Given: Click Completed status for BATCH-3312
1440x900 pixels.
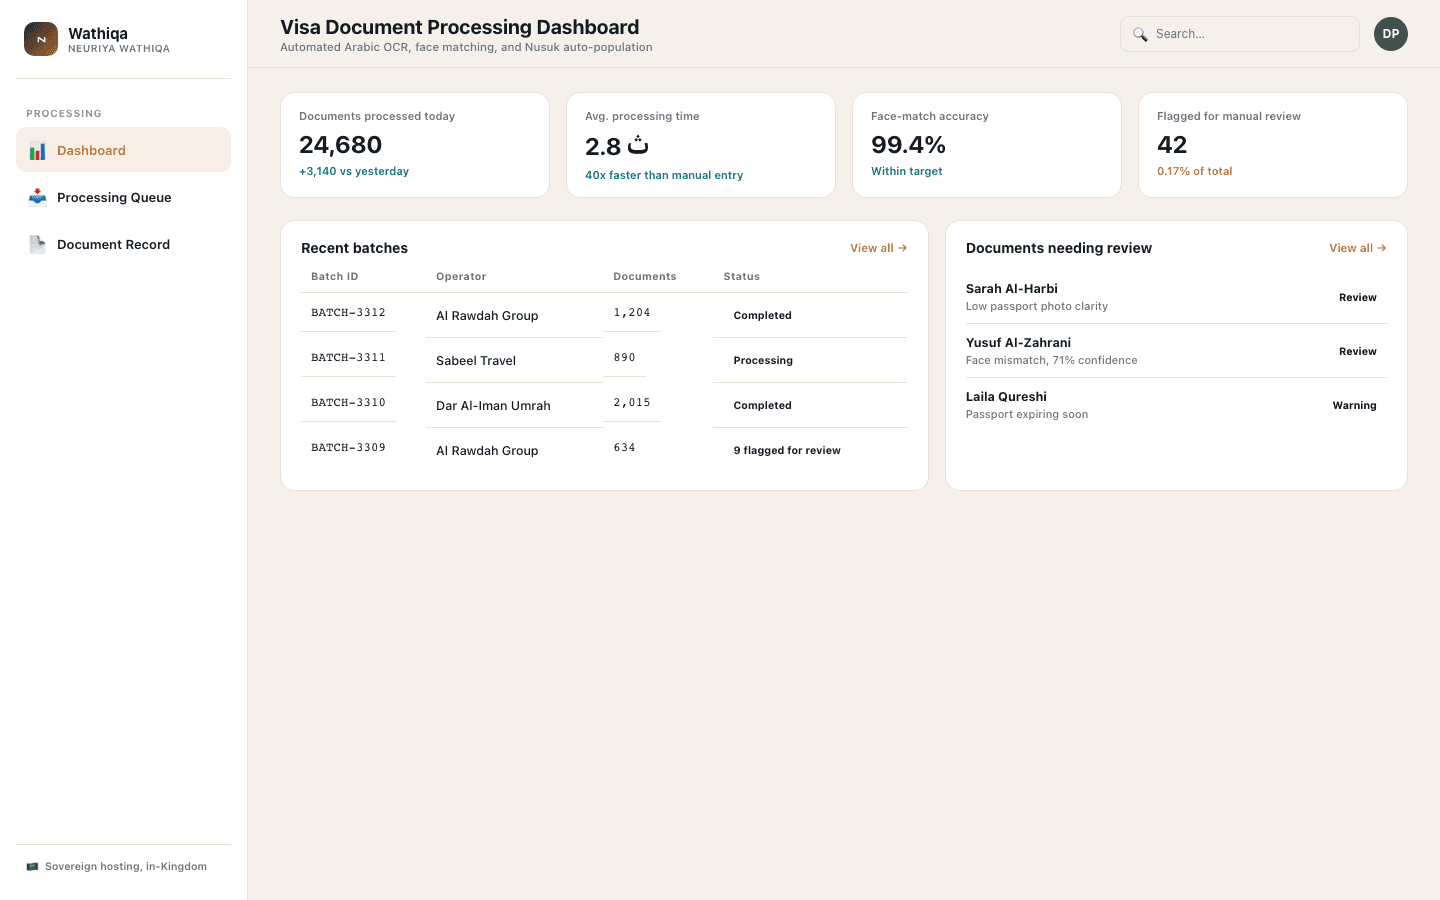Looking at the screenshot, I should (x=762, y=315).
